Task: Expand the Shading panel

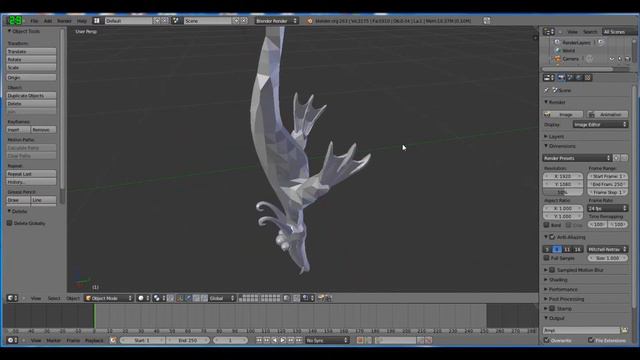Action: click(558, 280)
